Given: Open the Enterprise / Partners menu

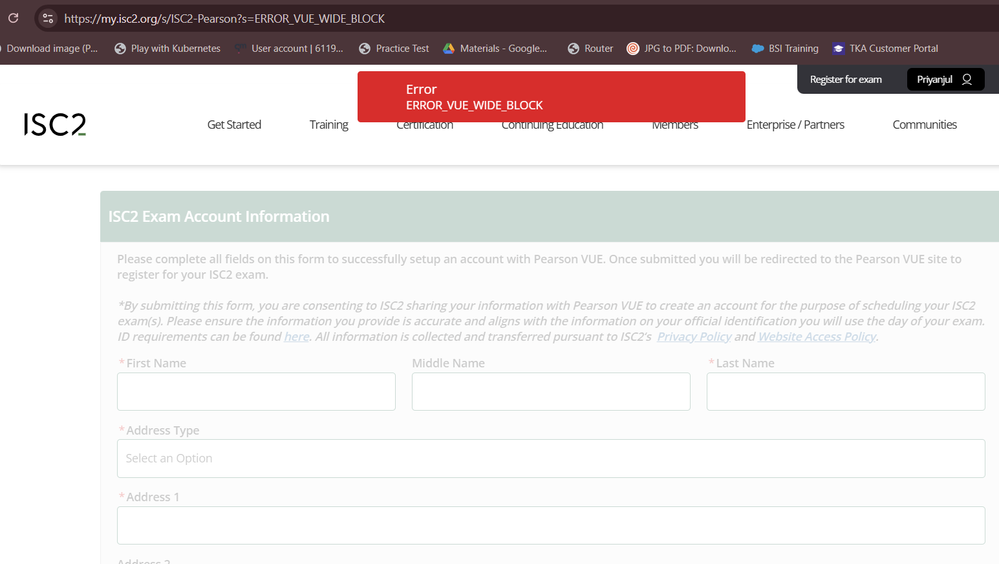Looking at the screenshot, I should (x=795, y=125).
